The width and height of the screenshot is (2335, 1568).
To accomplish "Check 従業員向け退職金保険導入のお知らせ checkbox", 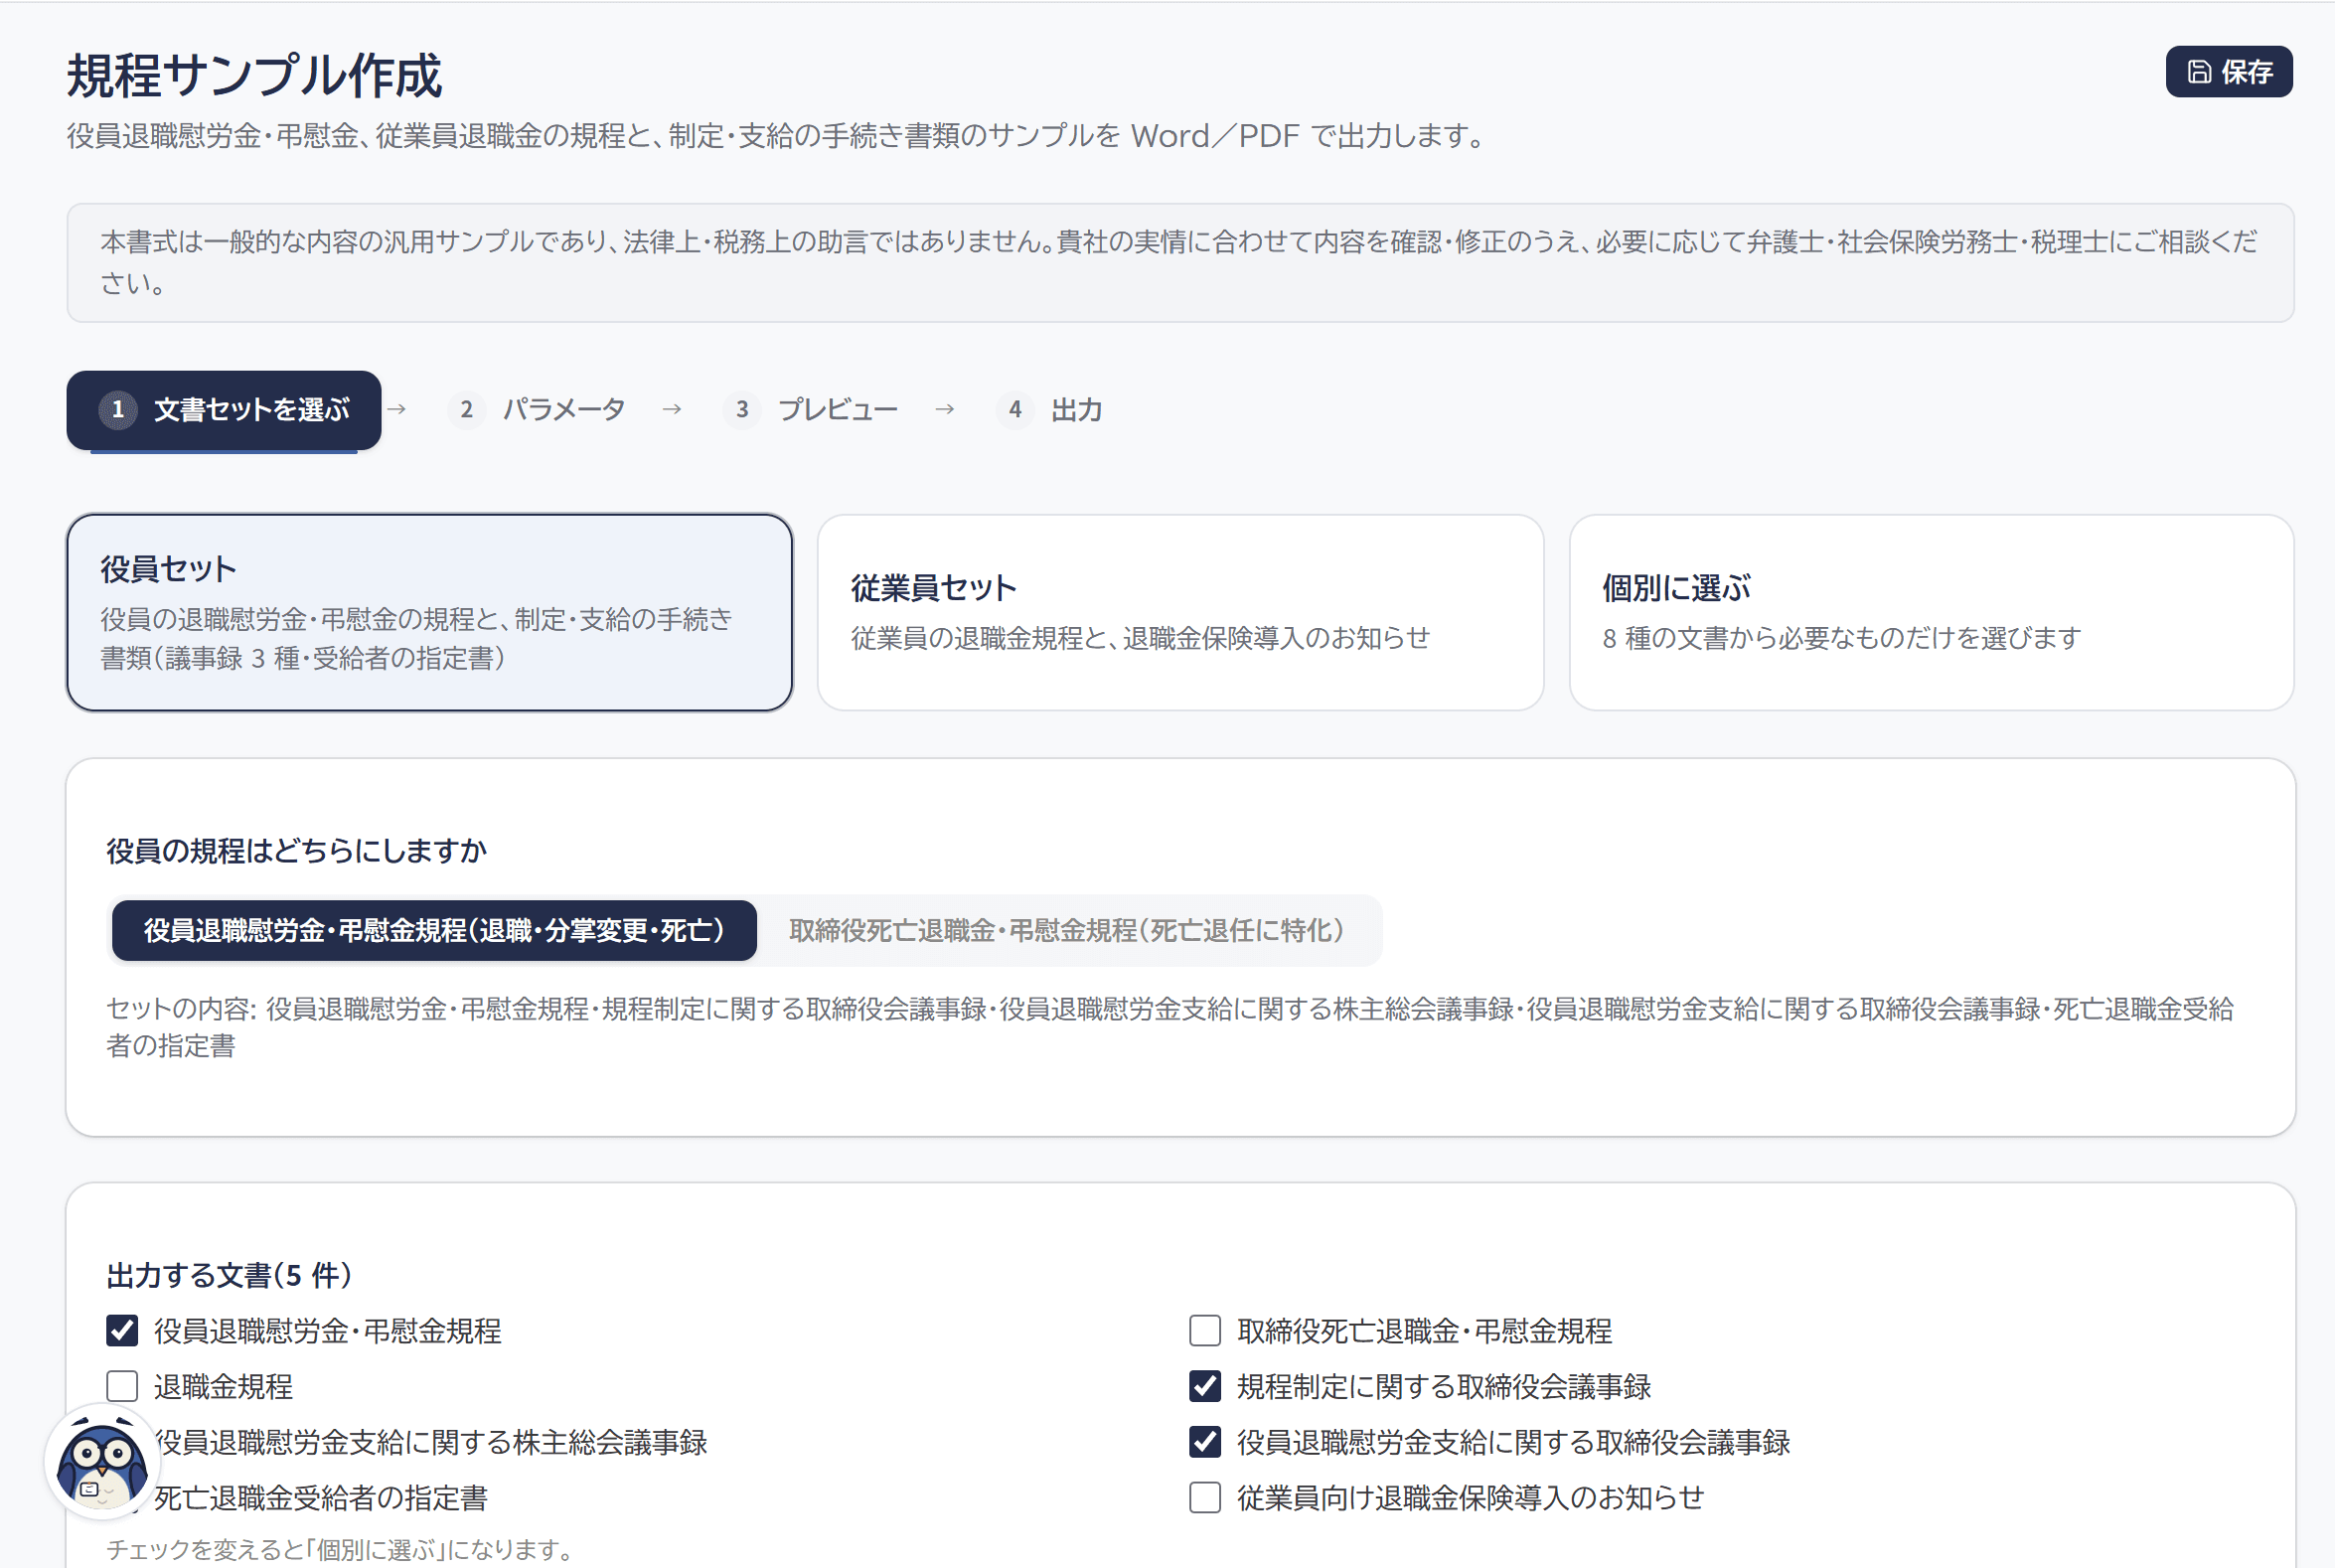I will pyautogui.click(x=1205, y=1498).
